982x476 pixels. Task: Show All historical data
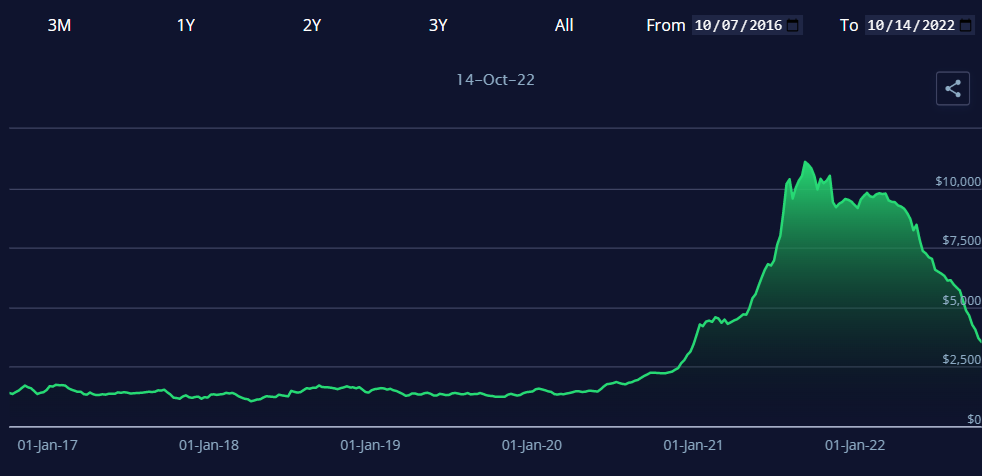564,26
